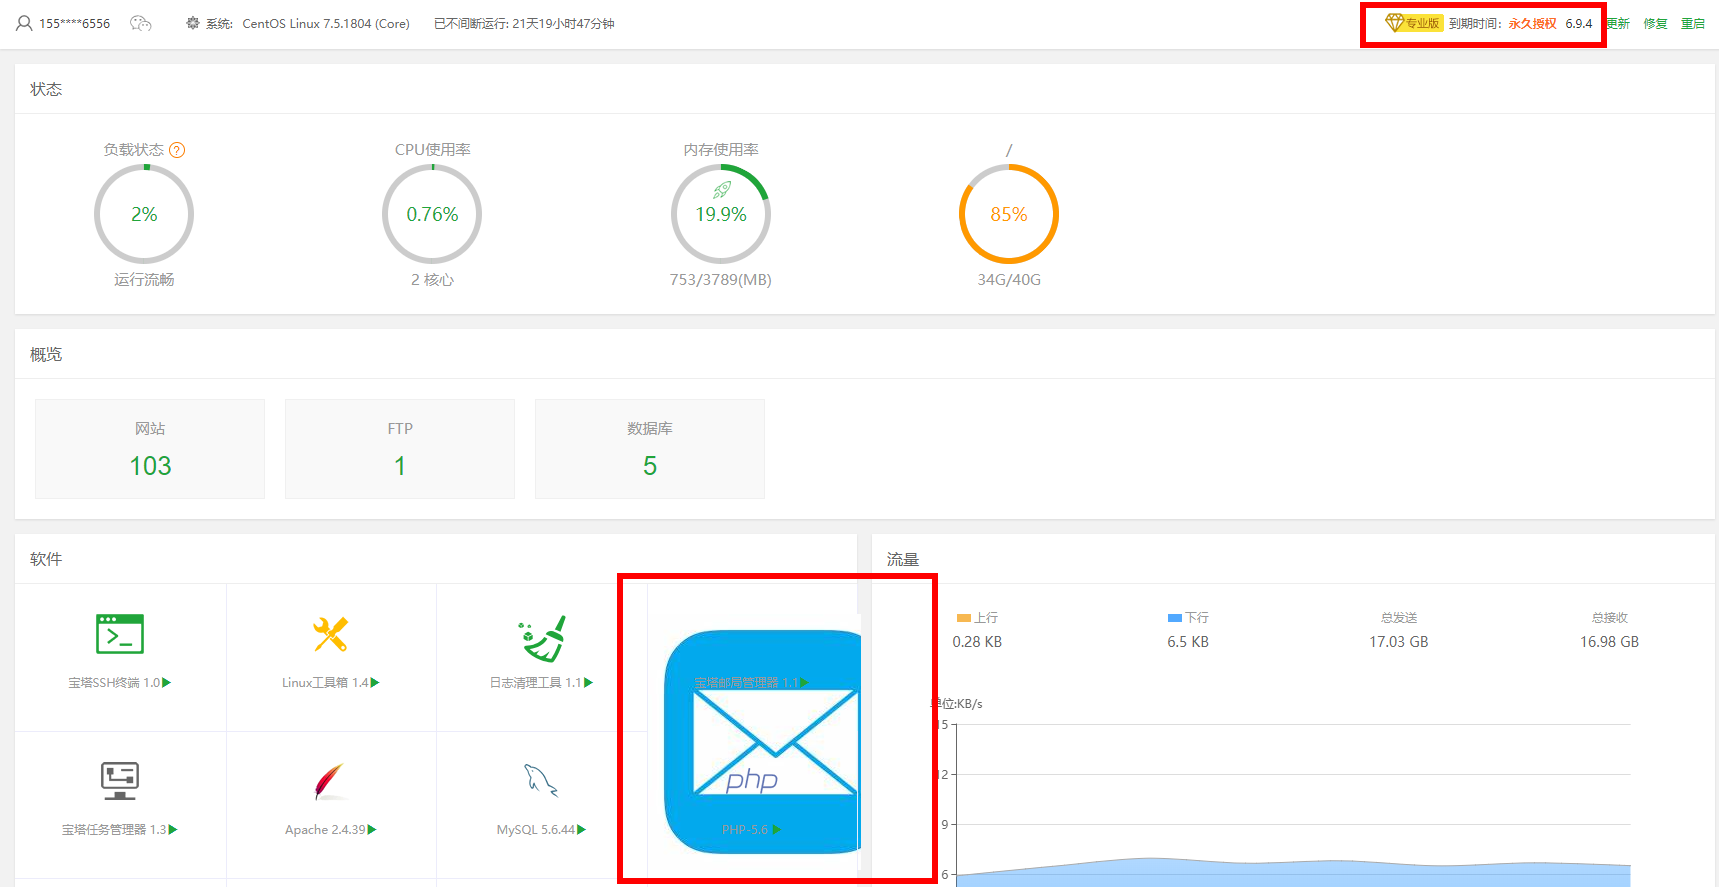Open the MySQL dolphin icon
Screen dimensions: 1719x887
point(541,780)
